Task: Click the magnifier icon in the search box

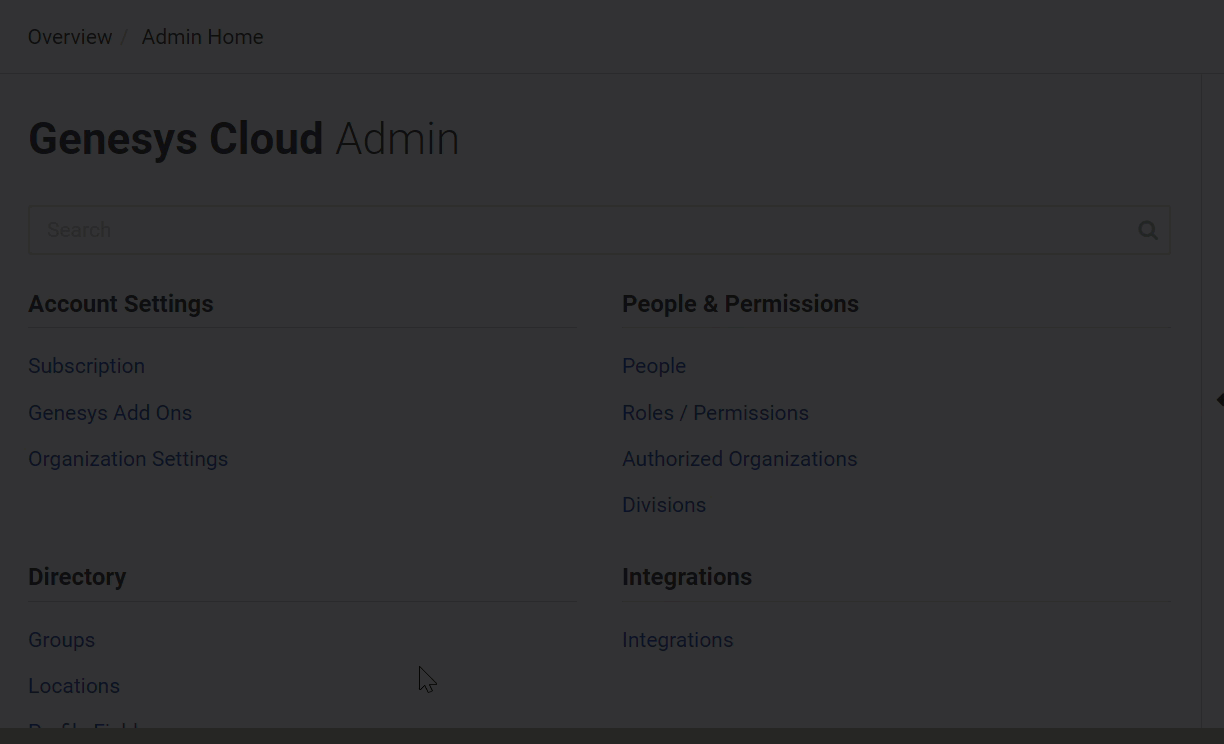Action: pyautogui.click(x=1148, y=231)
